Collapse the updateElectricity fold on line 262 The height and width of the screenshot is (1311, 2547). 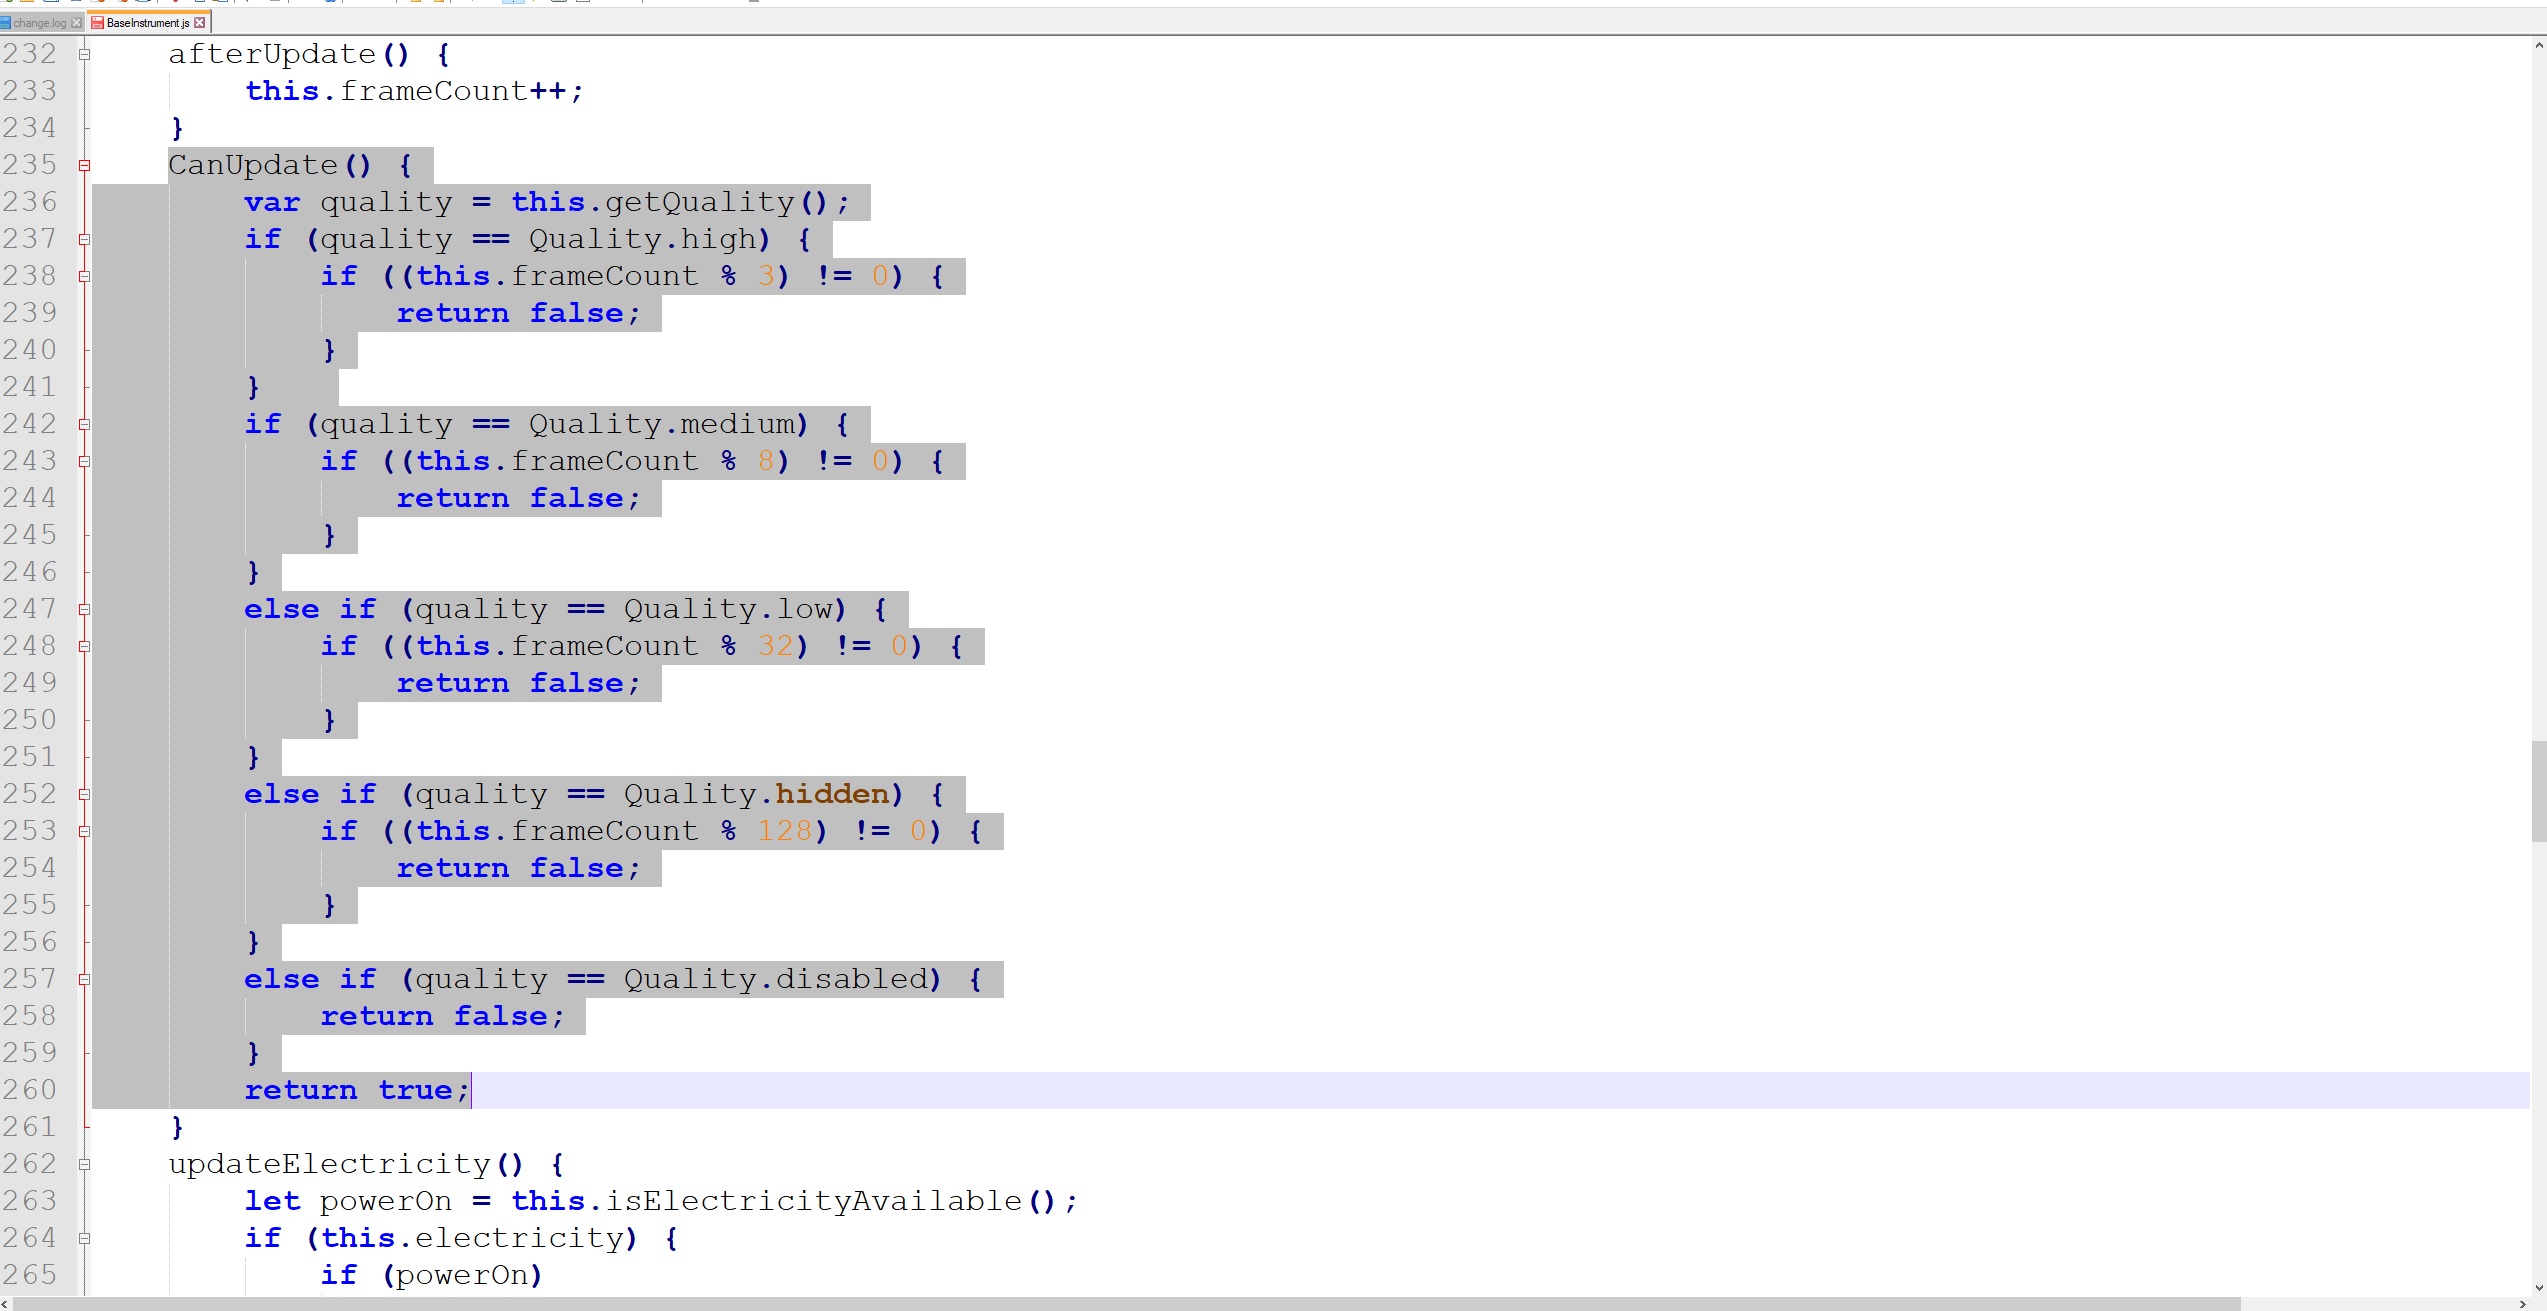tap(85, 1165)
